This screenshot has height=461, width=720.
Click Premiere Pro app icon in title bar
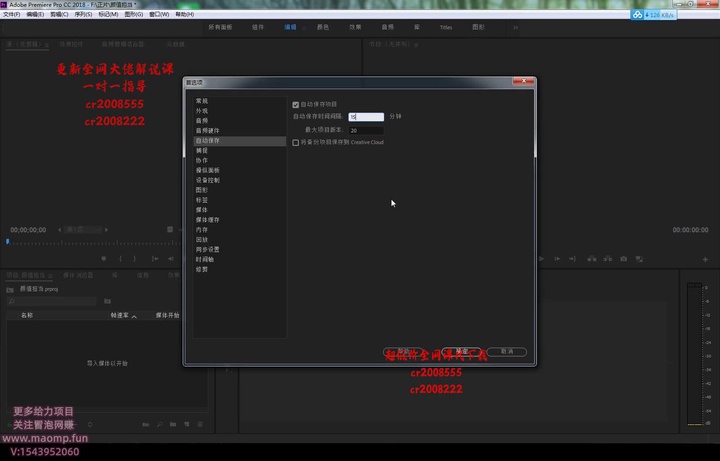[4, 5]
